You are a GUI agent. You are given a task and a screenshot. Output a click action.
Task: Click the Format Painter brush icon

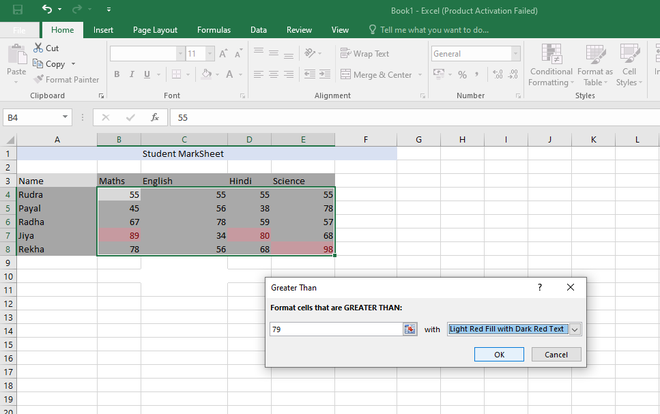pyautogui.click(x=38, y=79)
